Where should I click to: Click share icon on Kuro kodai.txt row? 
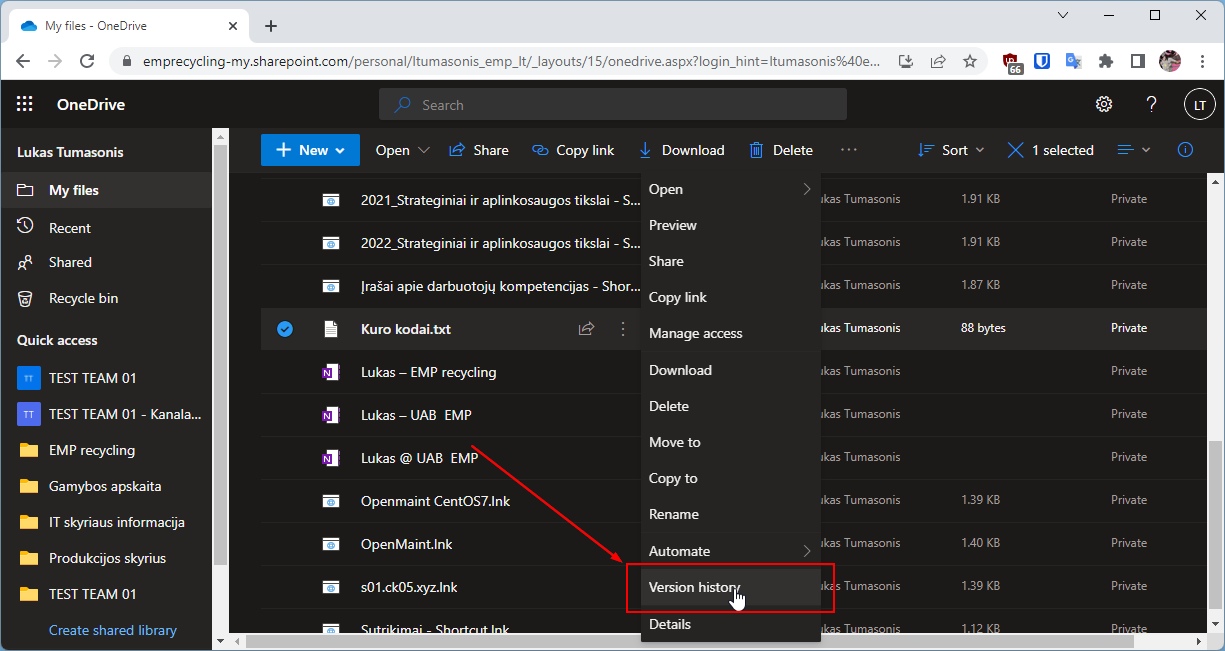click(x=587, y=328)
